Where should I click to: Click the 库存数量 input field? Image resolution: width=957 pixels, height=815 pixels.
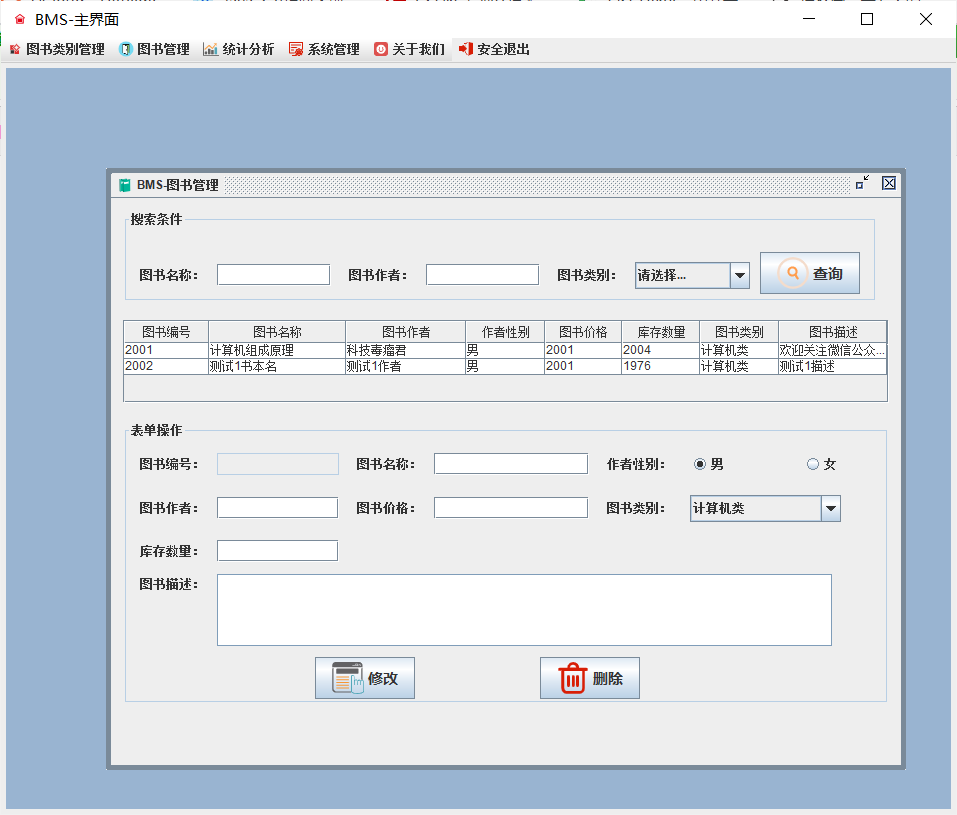click(x=278, y=551)
